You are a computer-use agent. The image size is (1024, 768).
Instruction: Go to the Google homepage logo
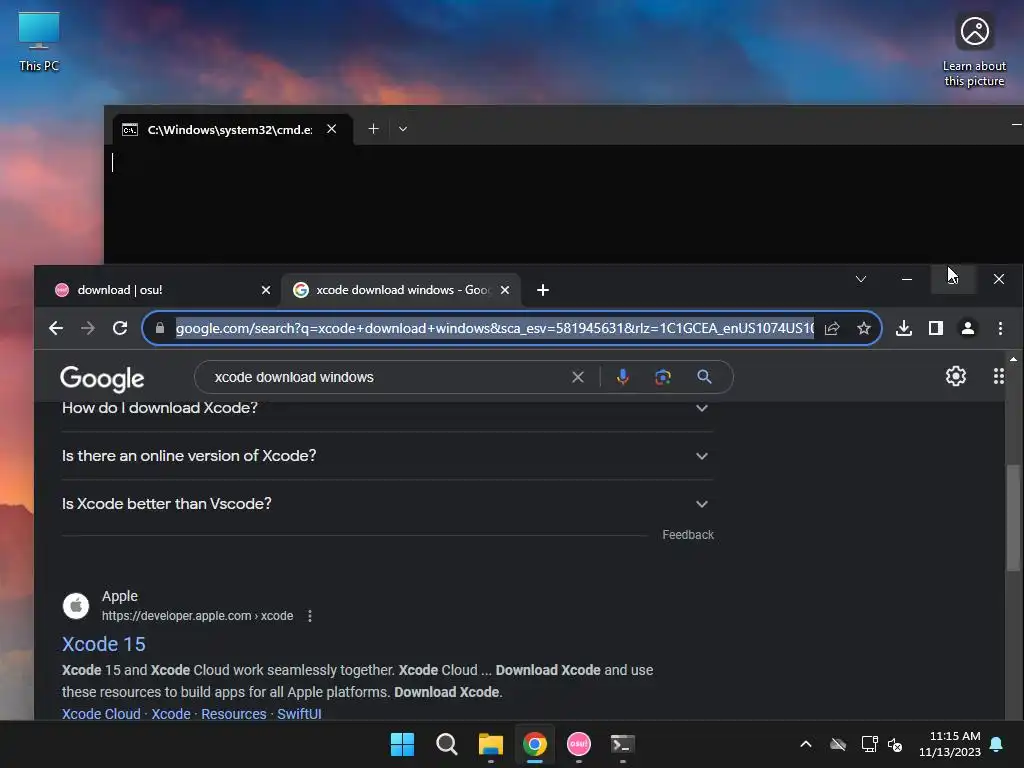click(102, 379)
